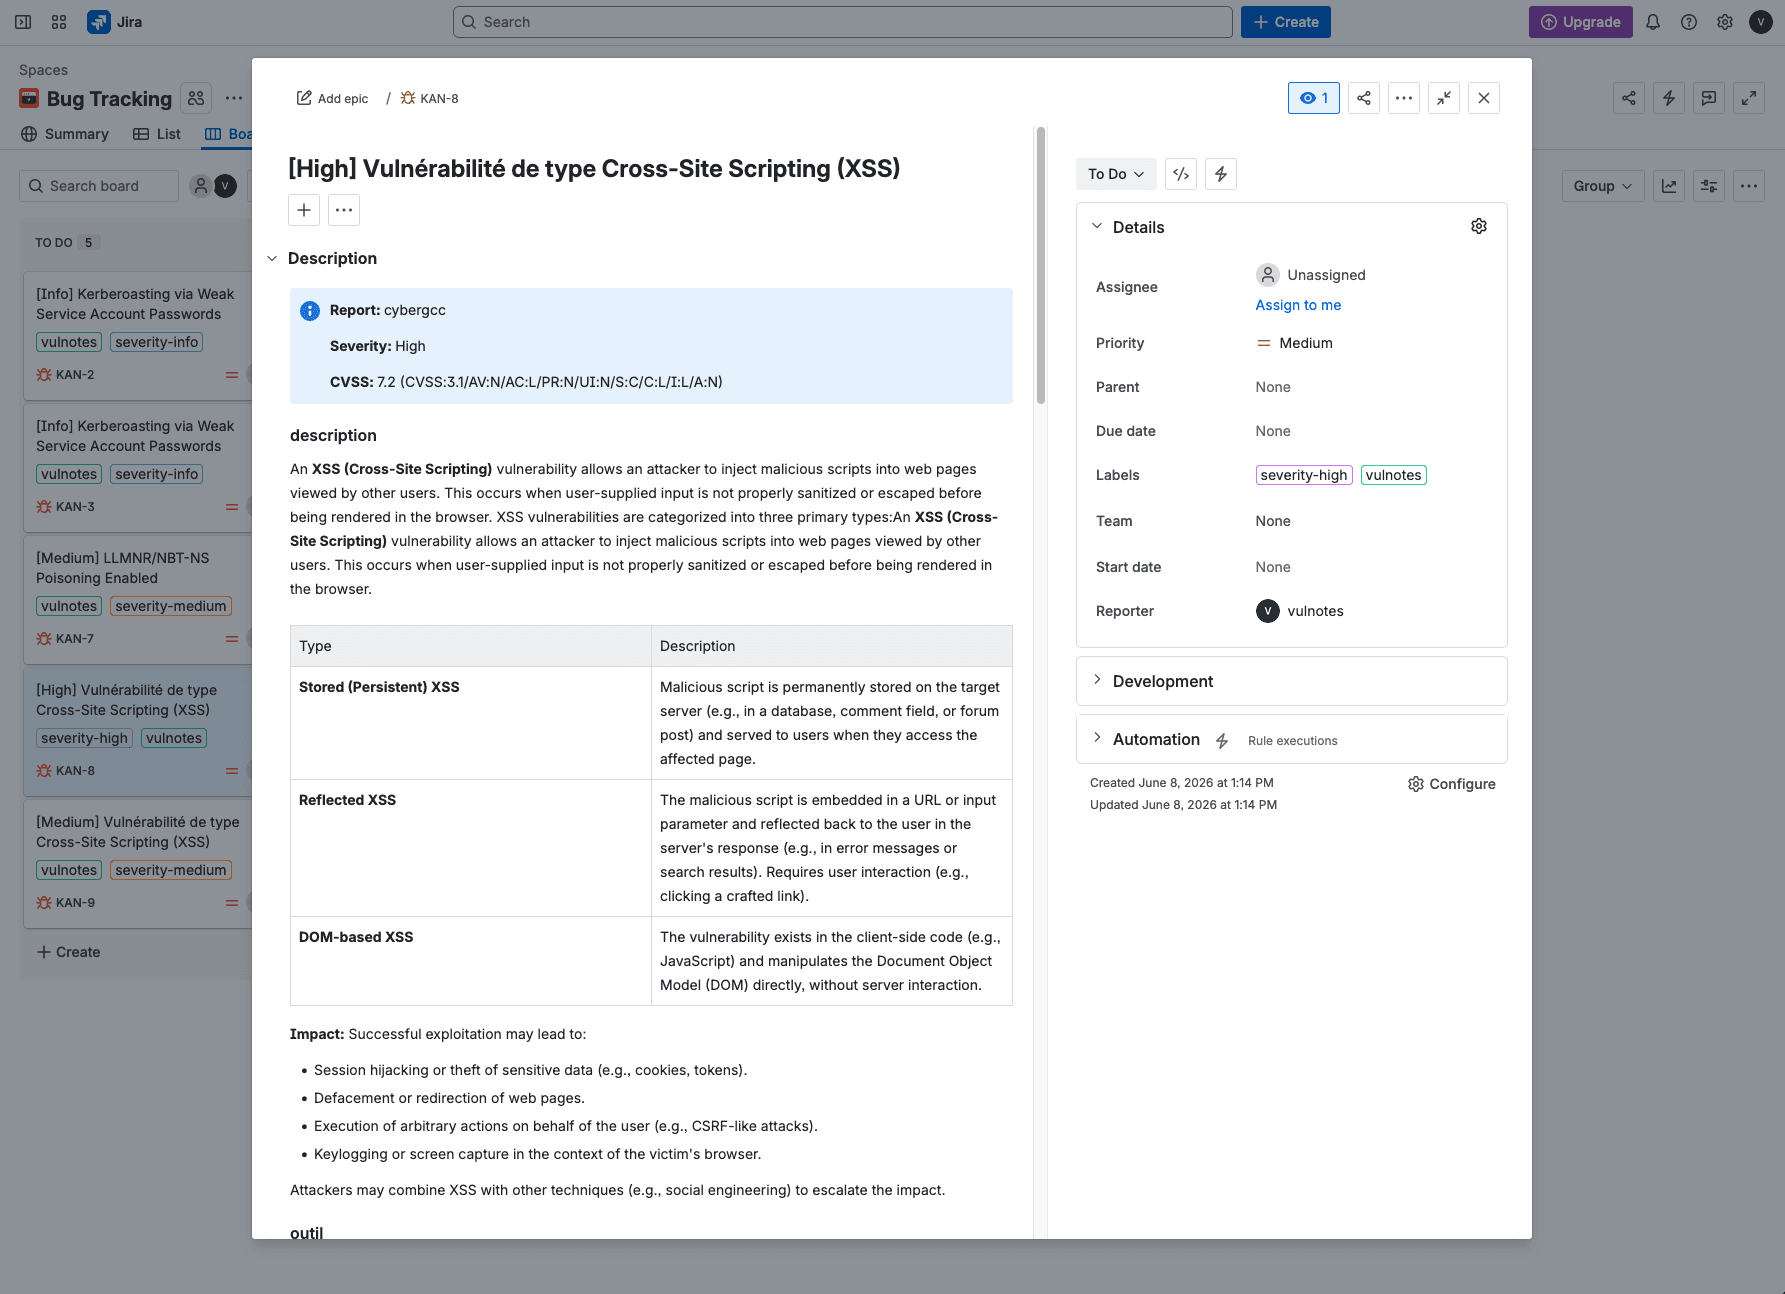Open the To Do status dropdown

(1116, 174)
